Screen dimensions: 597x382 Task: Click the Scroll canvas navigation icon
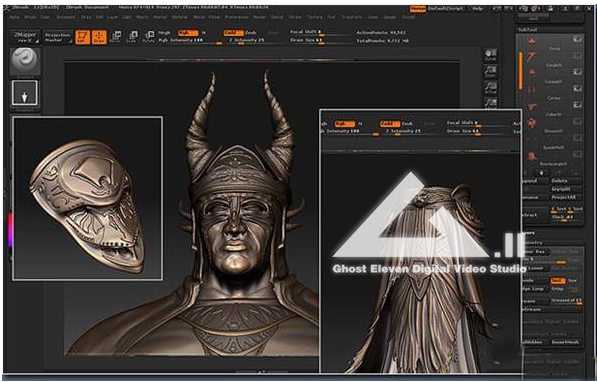click(x=491, y=55)
